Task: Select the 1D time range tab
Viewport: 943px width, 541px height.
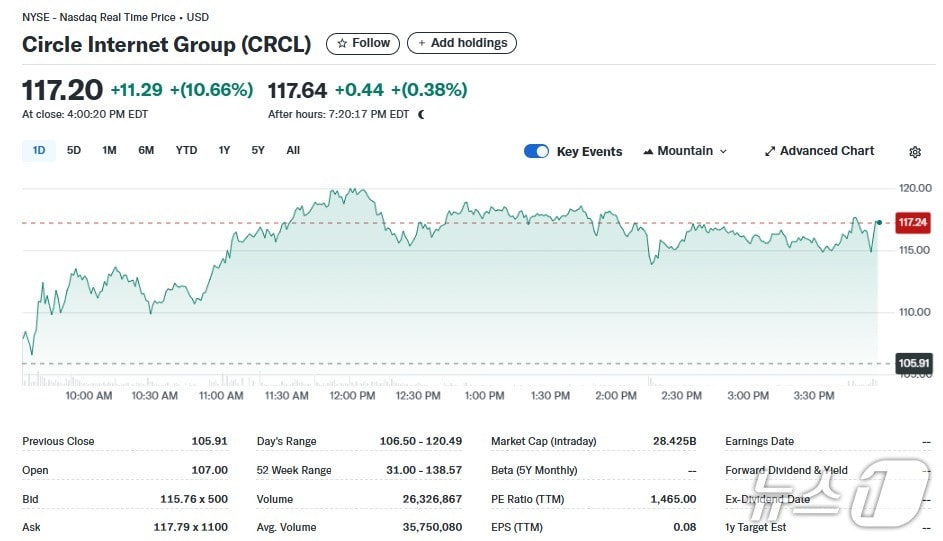Action: point(39,150)
